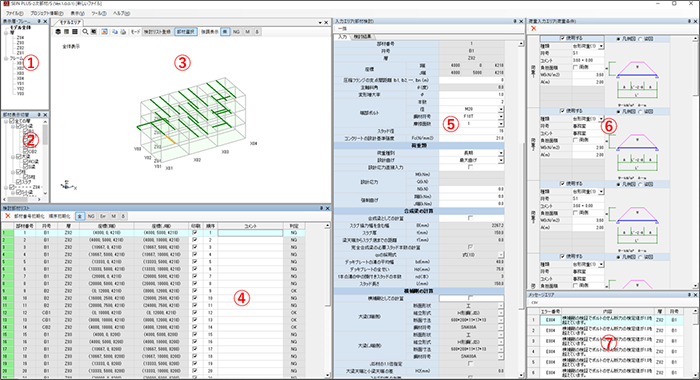Image resolution: width=700 pixels, height=380 pixels.
Task: Click the XYZ axis indicator in model view
Action: click(68, 185)
